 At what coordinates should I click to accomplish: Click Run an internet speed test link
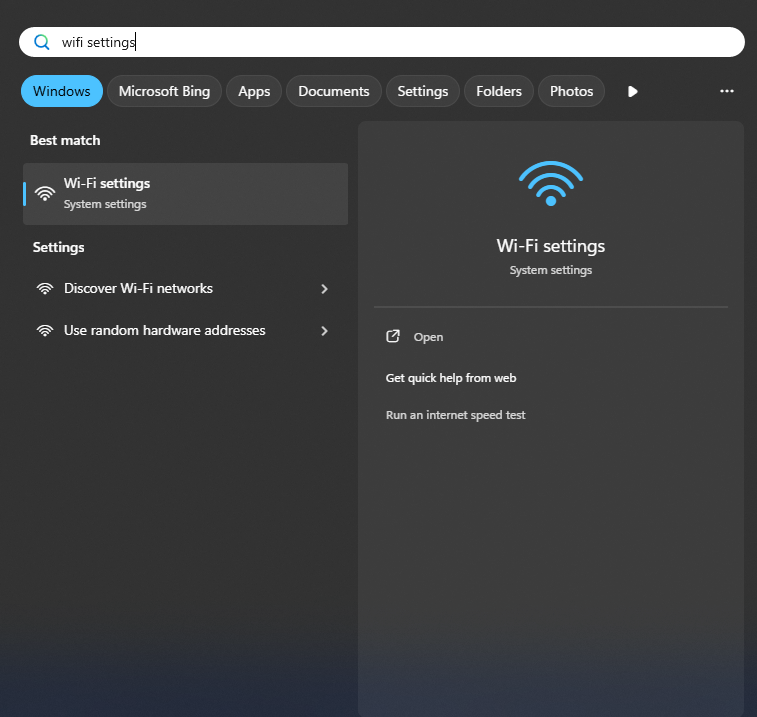[455, 415]
